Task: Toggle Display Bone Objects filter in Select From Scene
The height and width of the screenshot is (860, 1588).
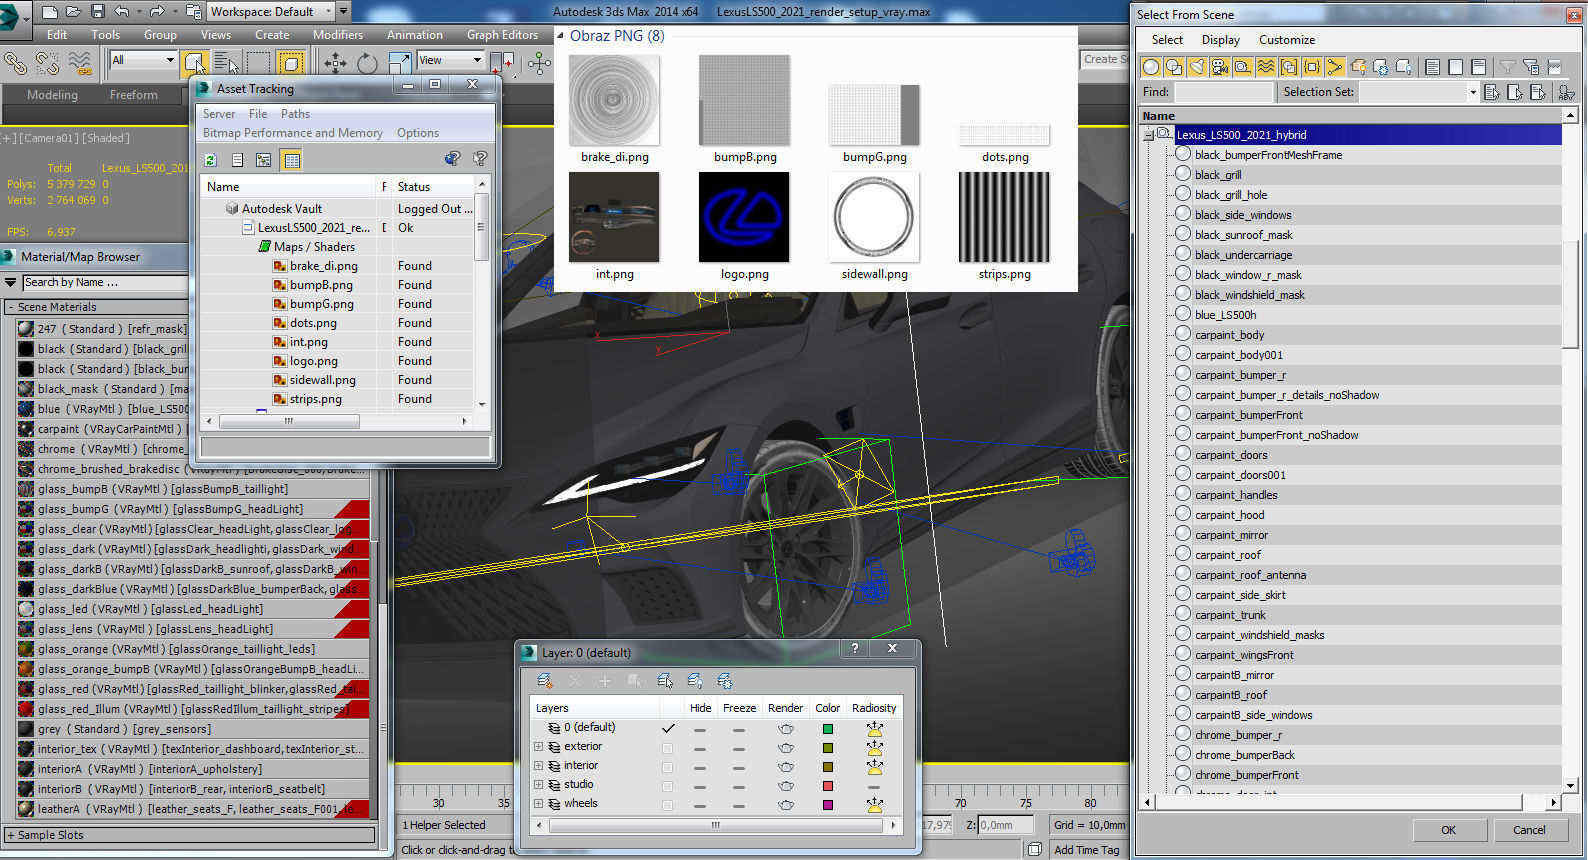Action: tap(1335, 67)
